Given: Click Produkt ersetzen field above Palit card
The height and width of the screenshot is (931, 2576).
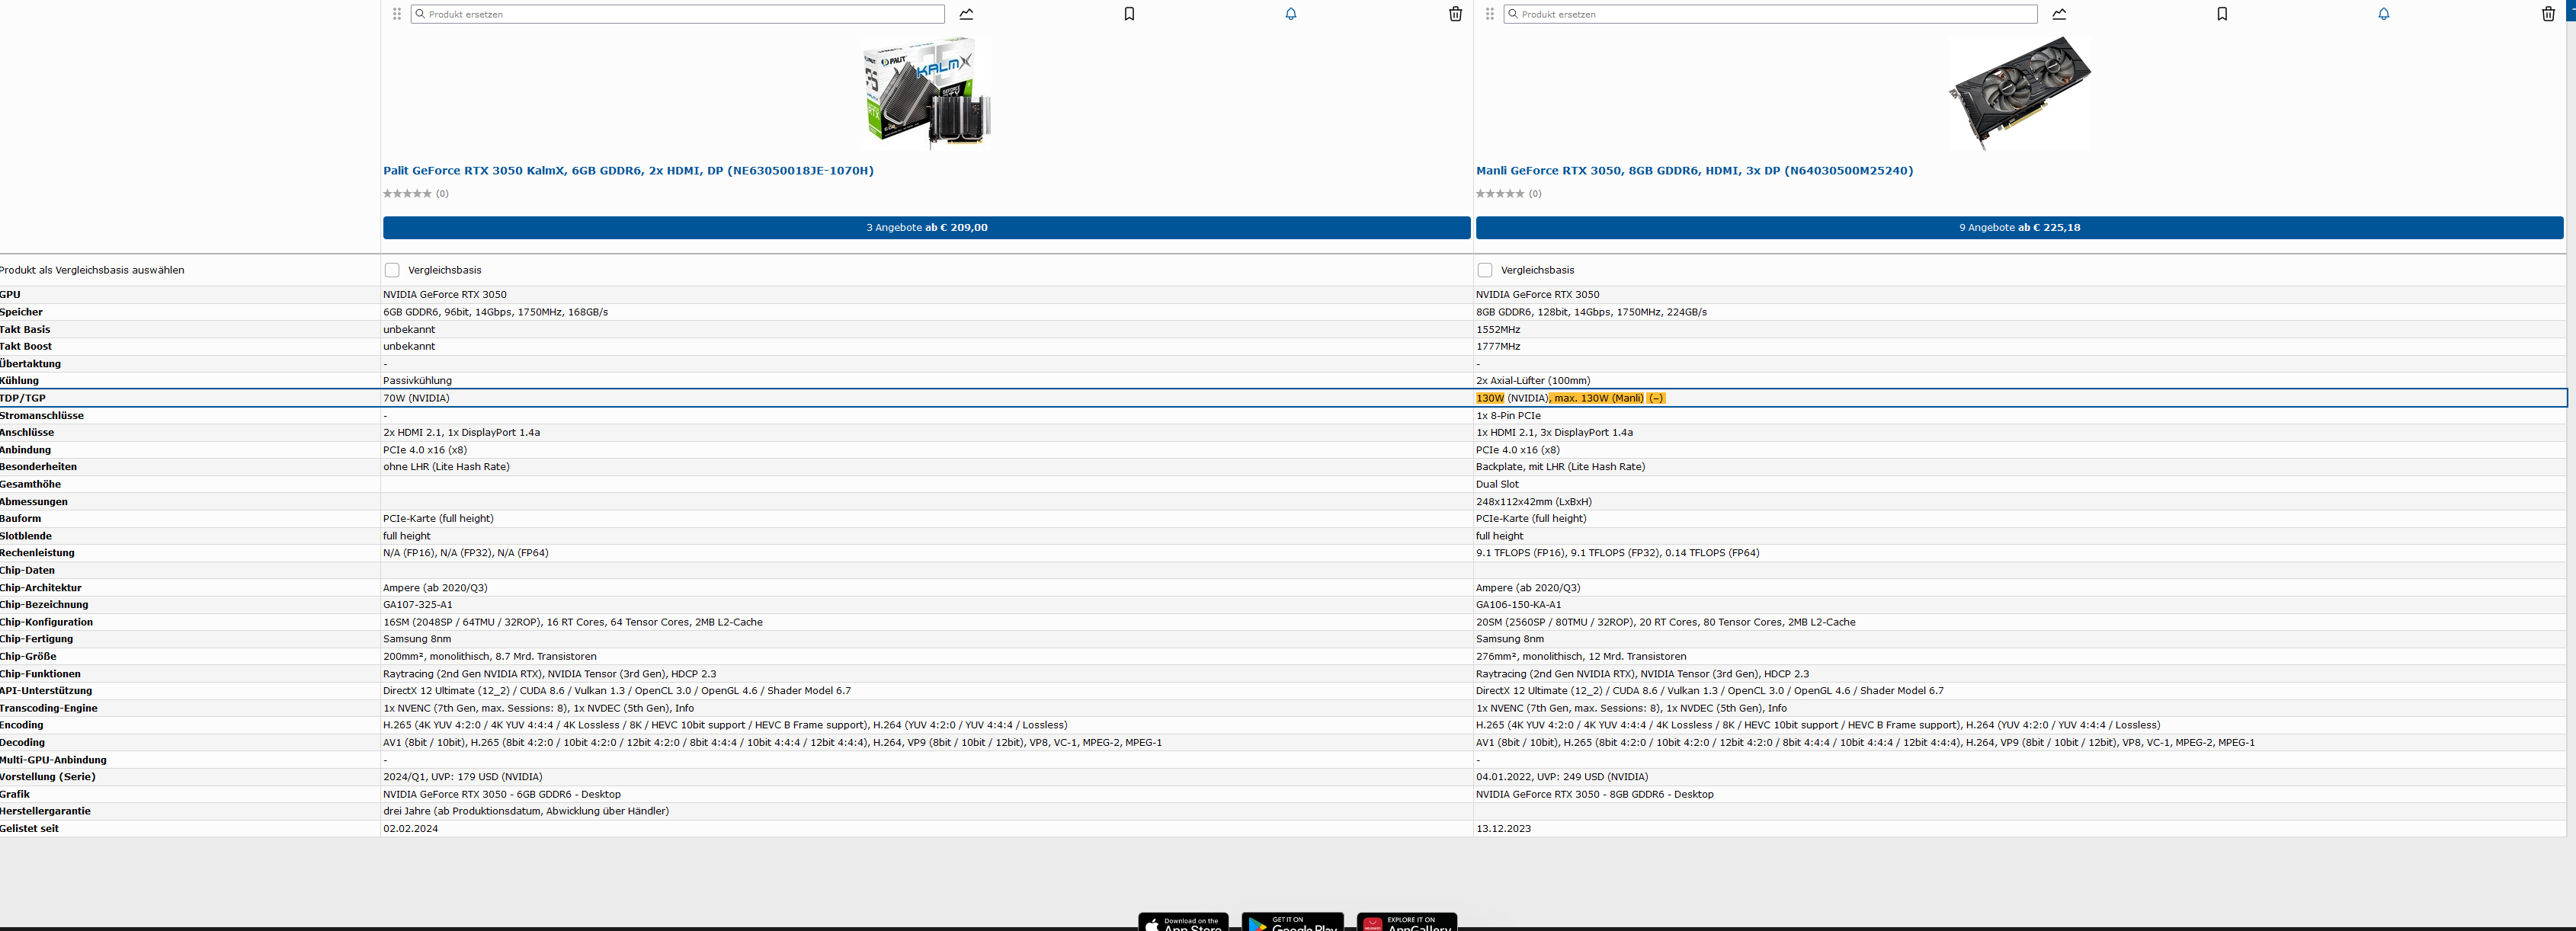Looking at the screenshot, I should (680, 14).
